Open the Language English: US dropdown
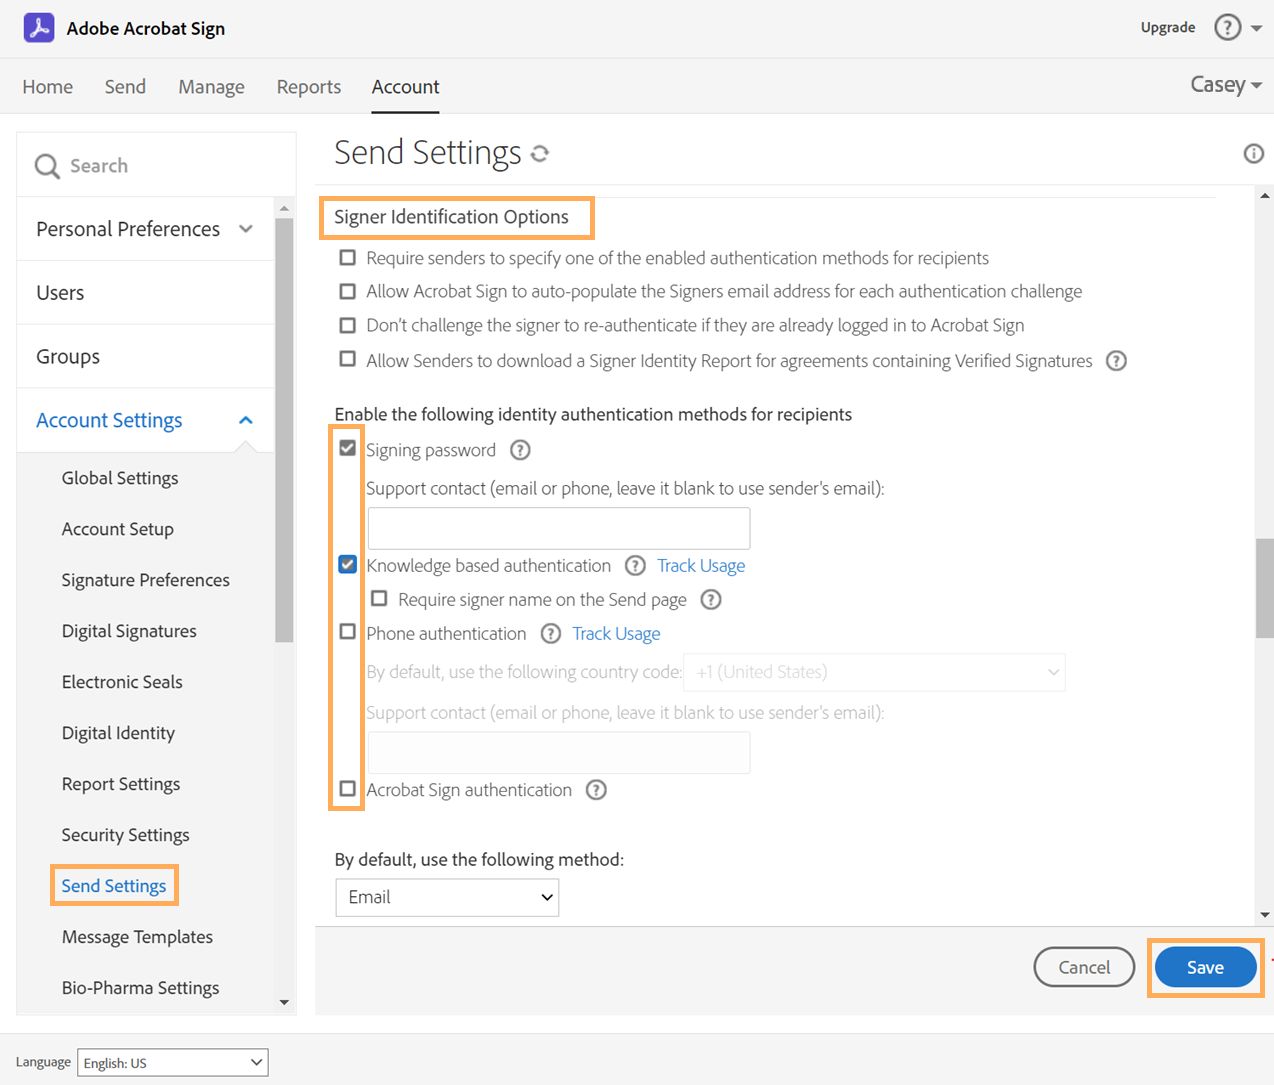Viewport: 1274px width, 1085px height. tap(173, 1062)
